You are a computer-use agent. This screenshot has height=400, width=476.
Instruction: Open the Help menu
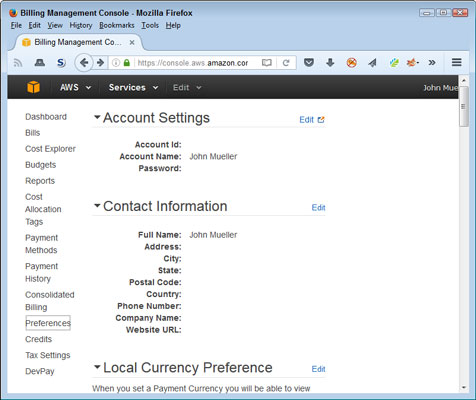click(x=173, y=25)
